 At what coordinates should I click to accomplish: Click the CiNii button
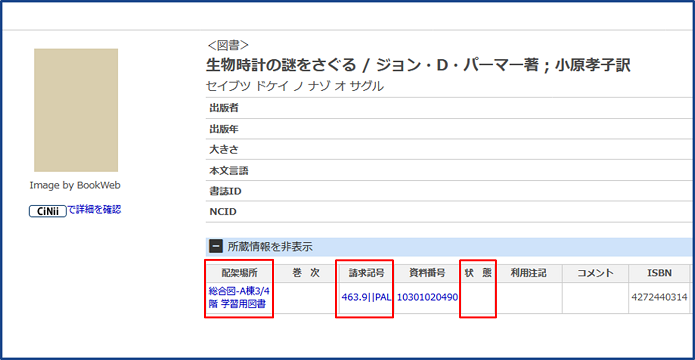tap(47, 211)
